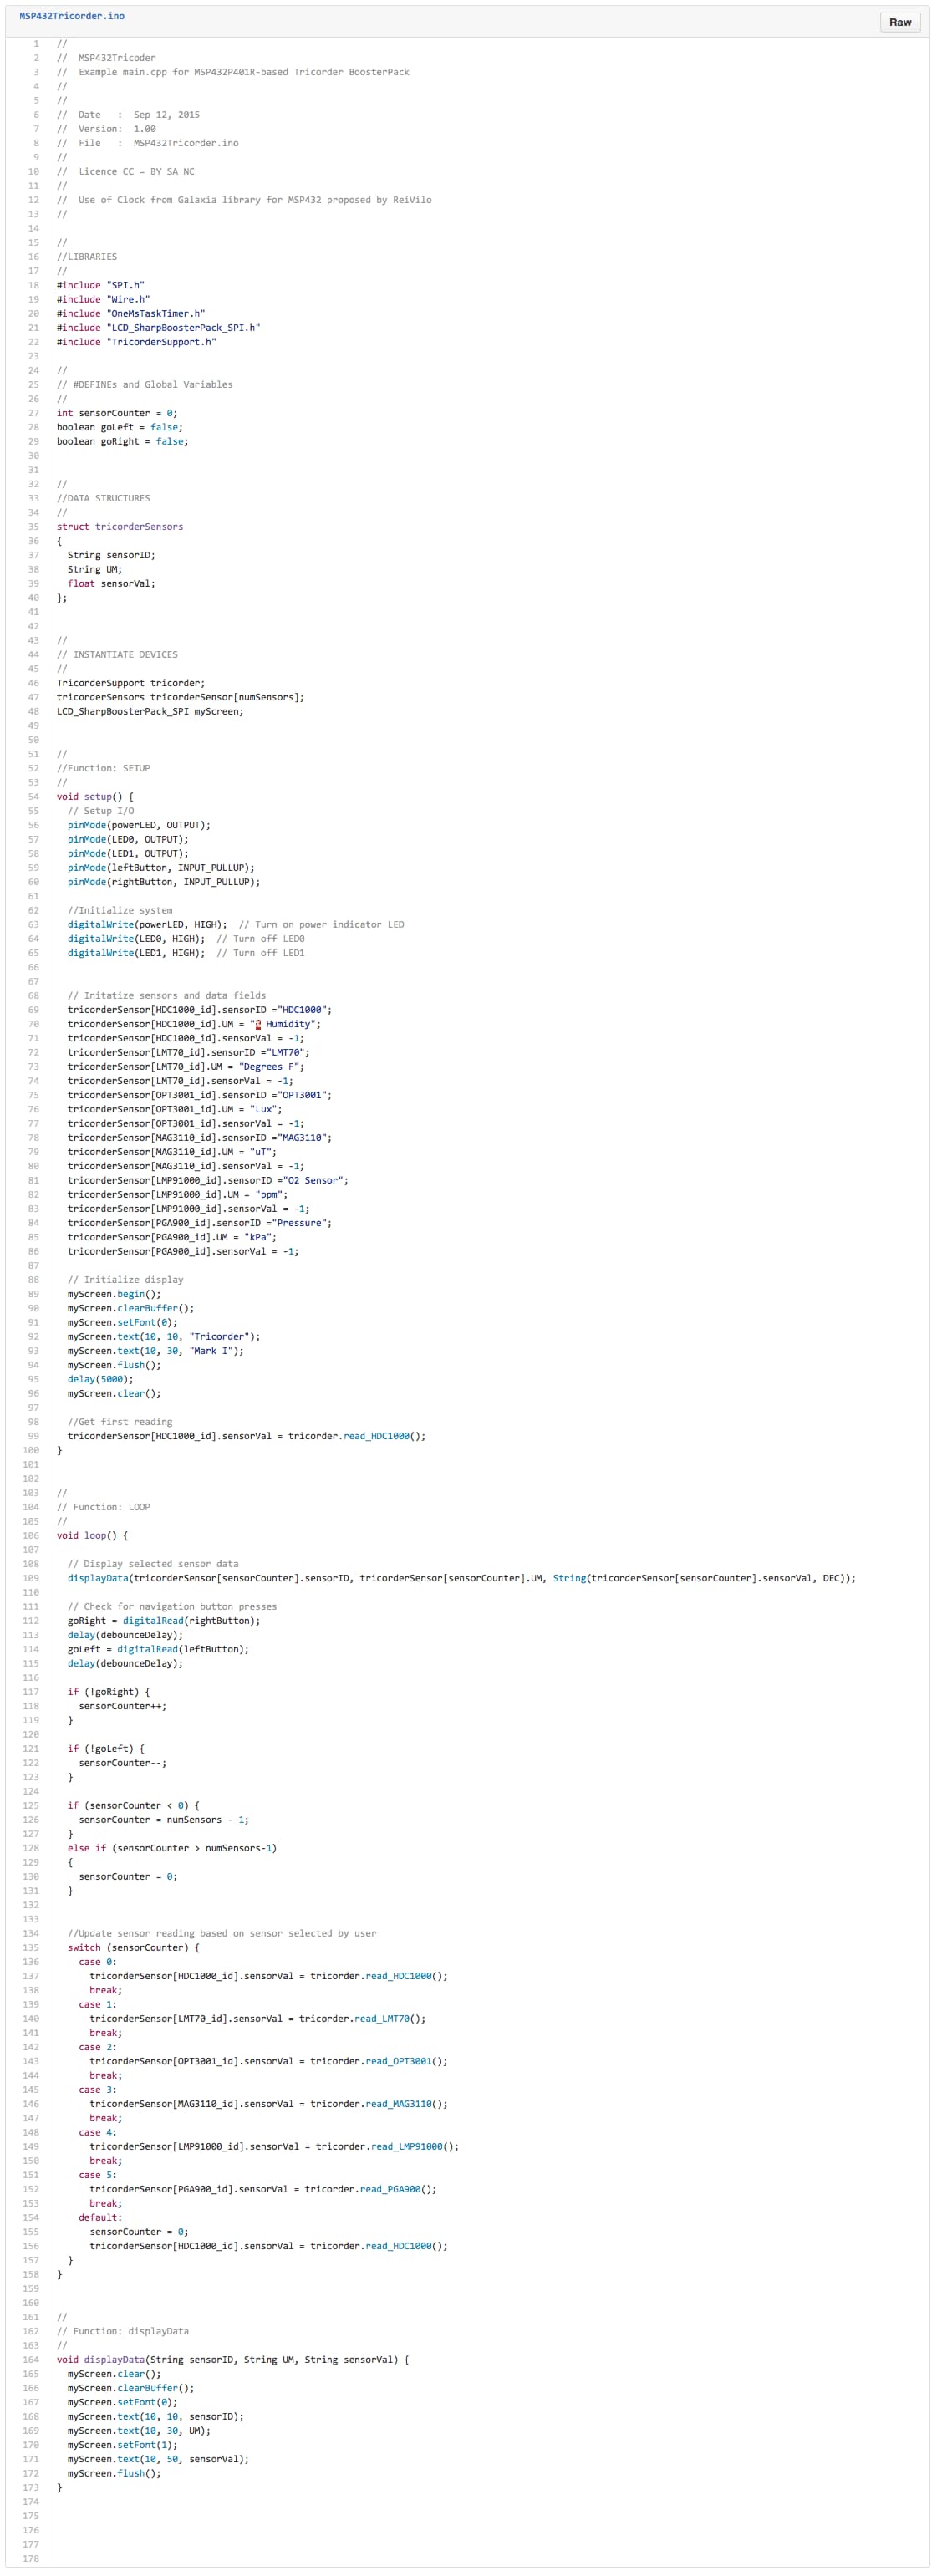Select line number 18

click(34, 285)
